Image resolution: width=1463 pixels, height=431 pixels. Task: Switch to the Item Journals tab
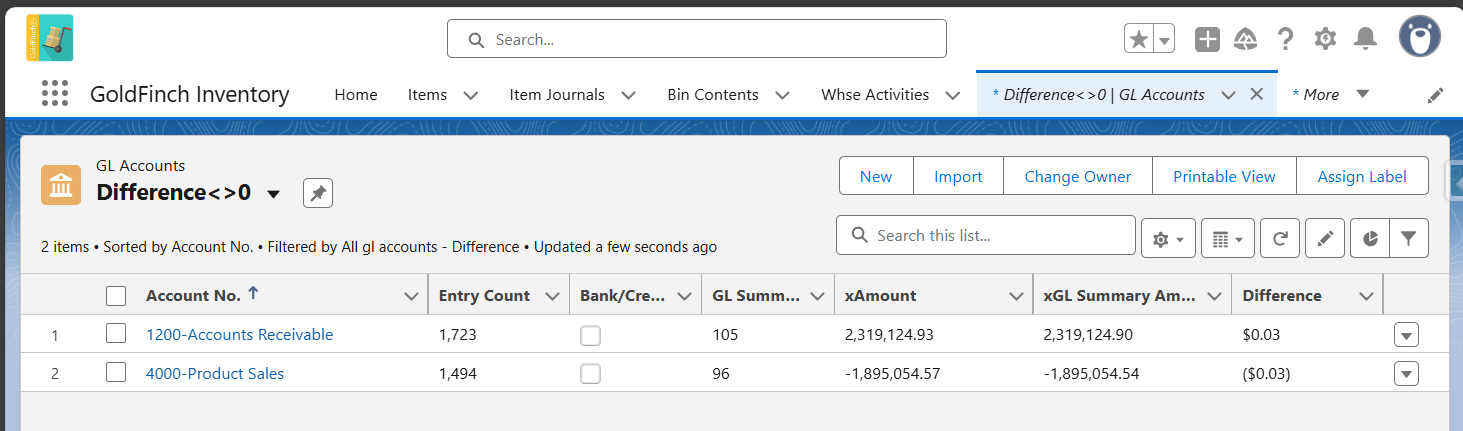pos(557,95)
